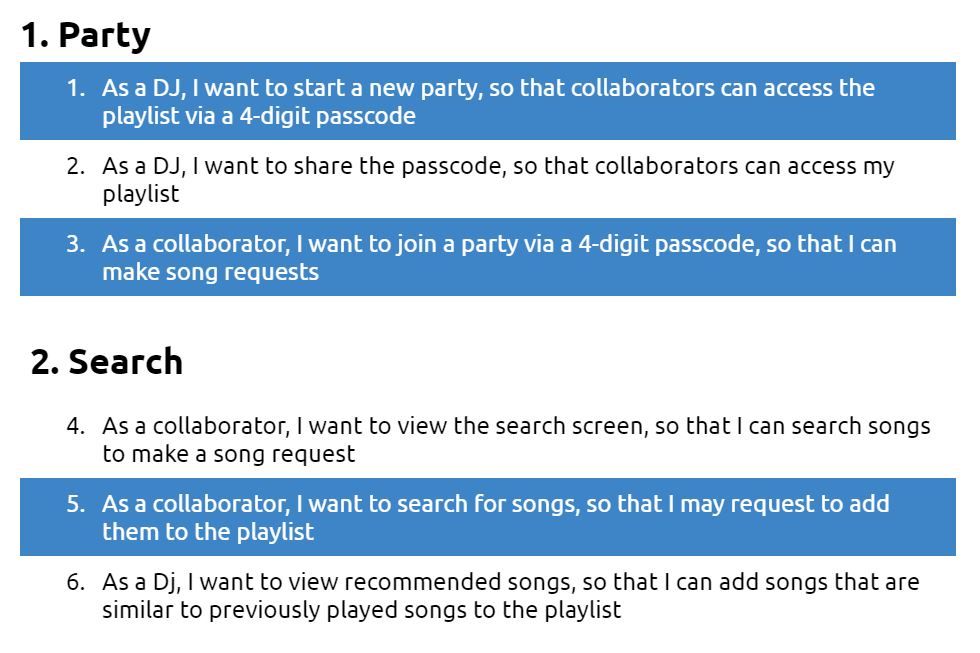This screenshot has width=980, height=653.
Task: Click the text 'playlist via a 4-digit passcode'
Action: click(x=259, y=116)
